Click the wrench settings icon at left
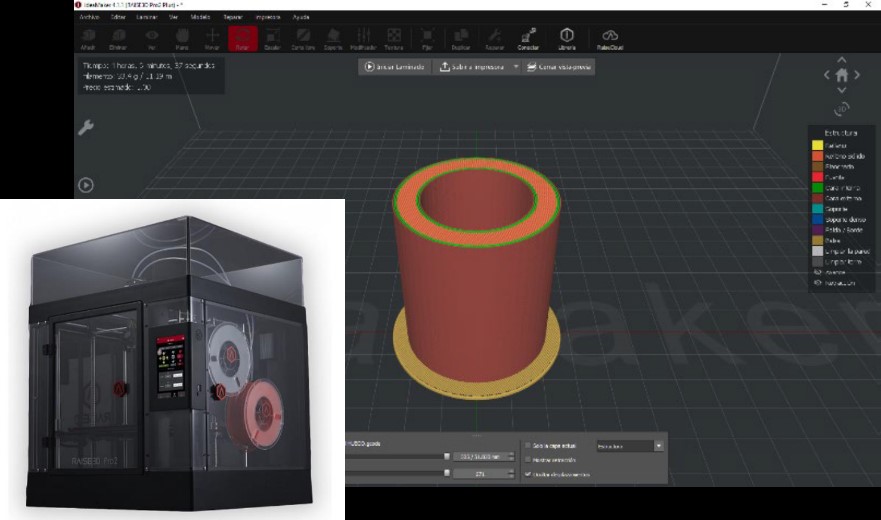Image resolution: width=881 pixels, height=520 pixels. tap(85, 128)
